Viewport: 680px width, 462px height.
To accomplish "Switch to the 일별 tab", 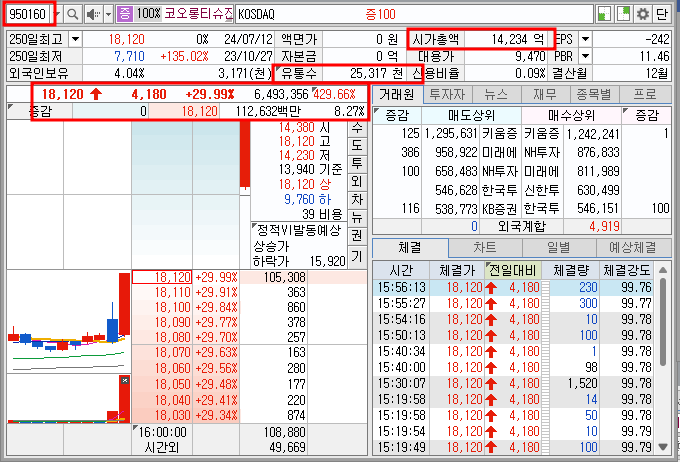I will (x=559, y=248).
